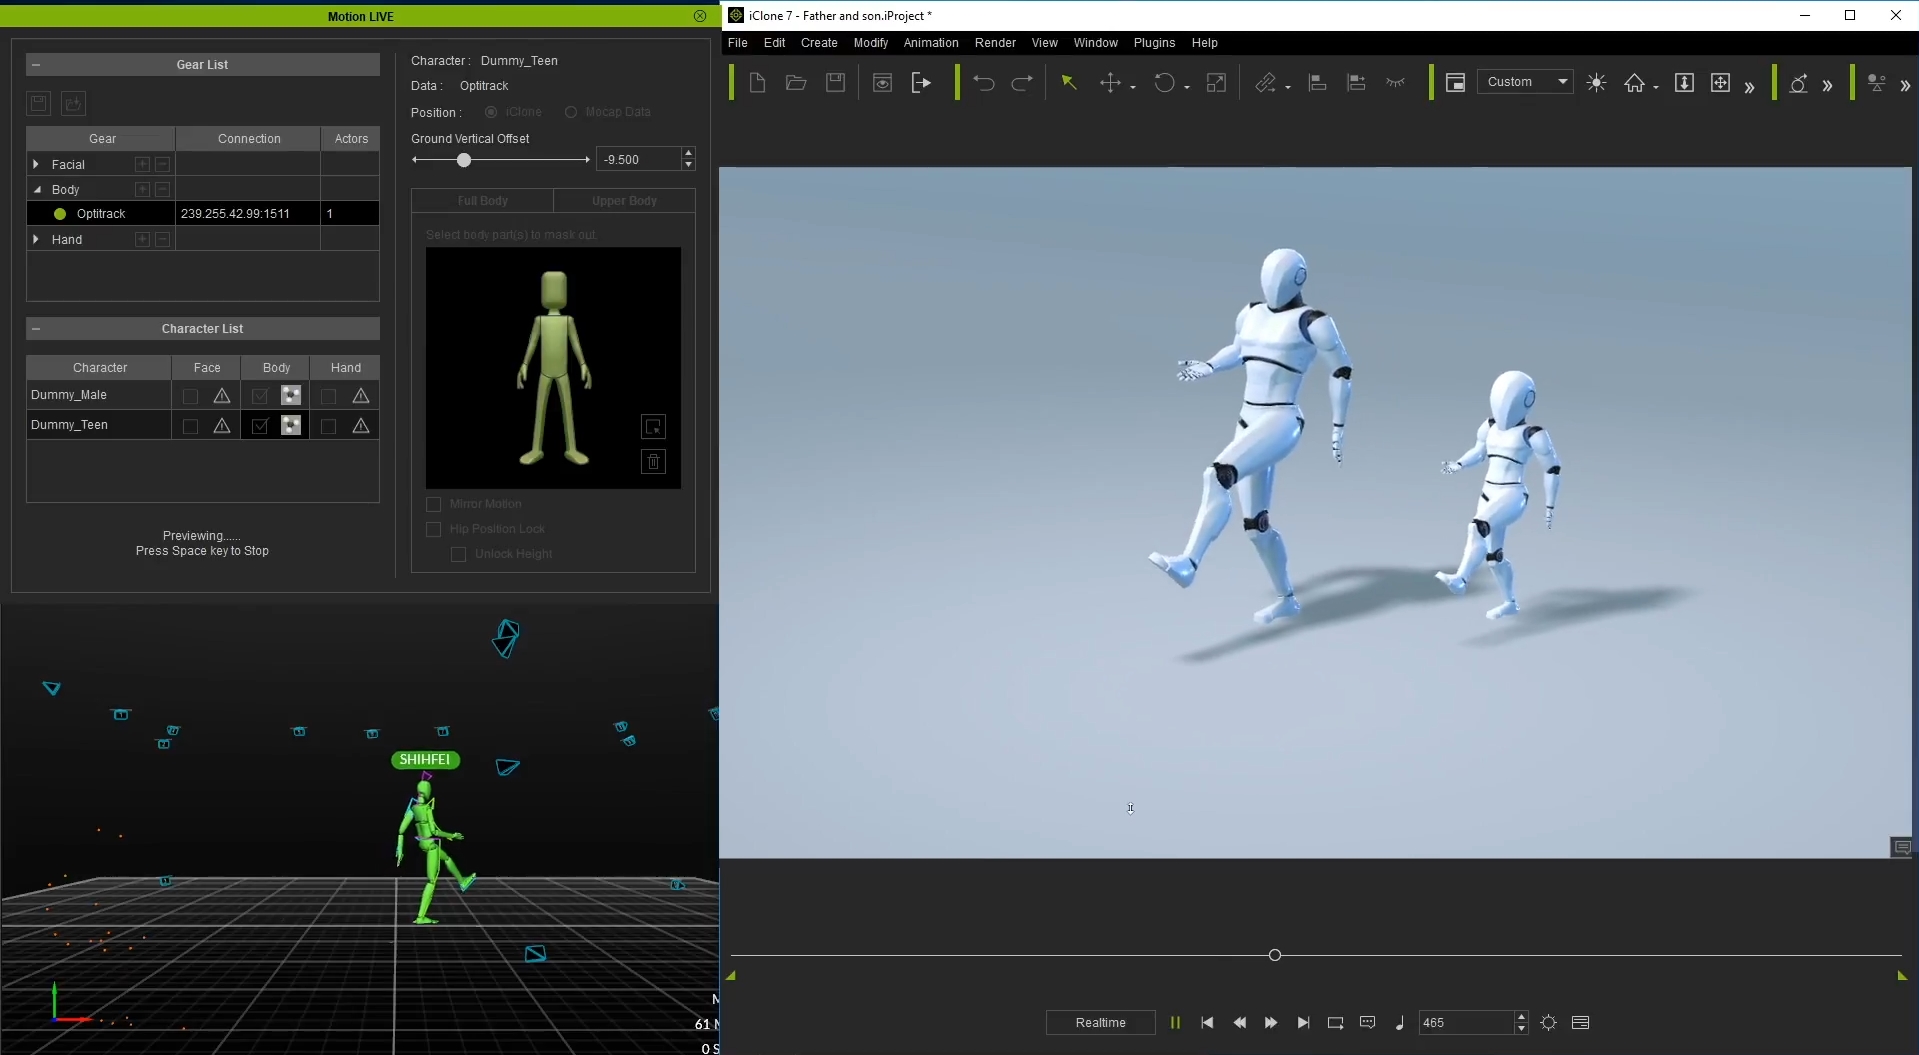Jump to the start frame of the timeline
Screen dimensions: 1919x1055
tap(1207, 1022)
